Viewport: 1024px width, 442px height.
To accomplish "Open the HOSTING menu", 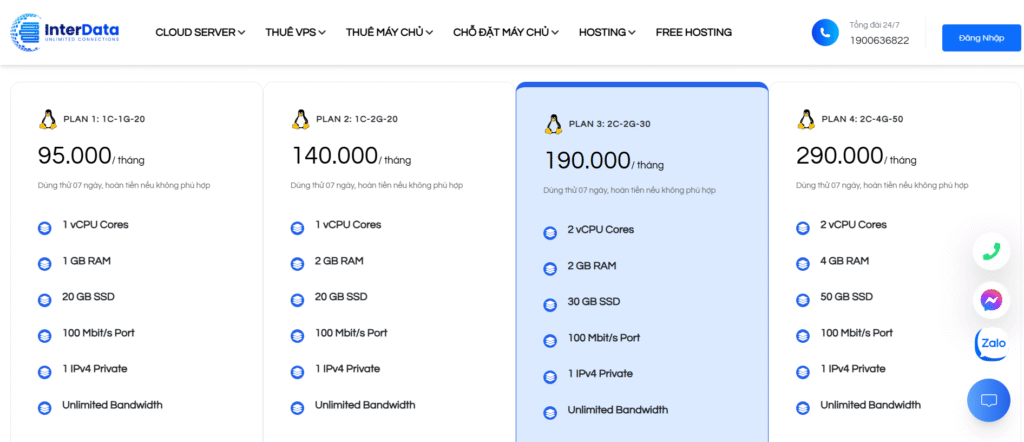I will [x=607, y=32].
